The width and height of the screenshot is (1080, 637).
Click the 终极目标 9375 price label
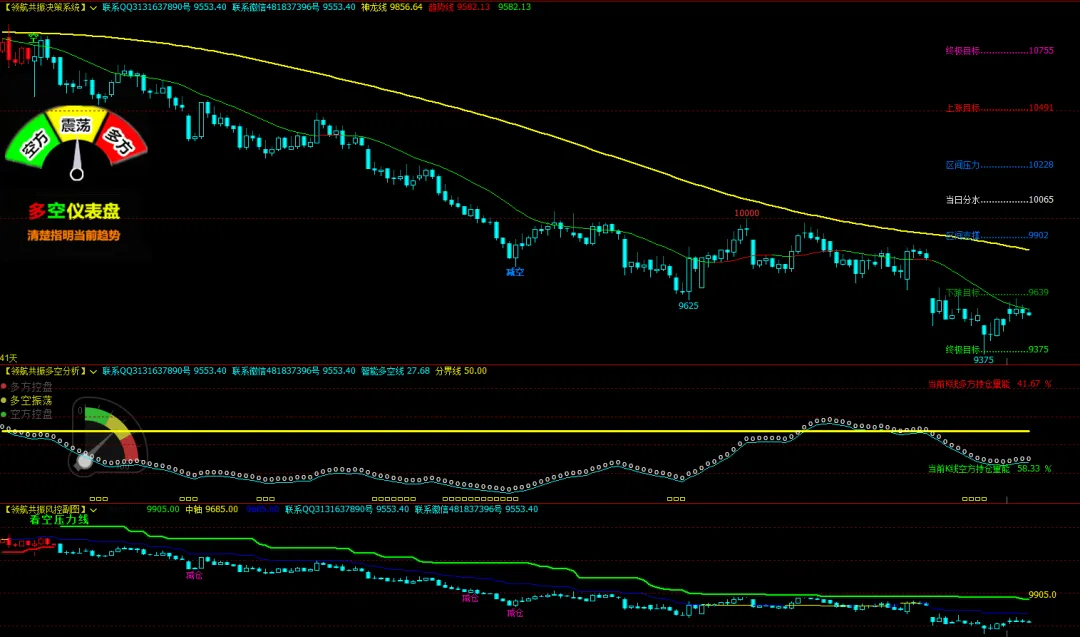997,350
